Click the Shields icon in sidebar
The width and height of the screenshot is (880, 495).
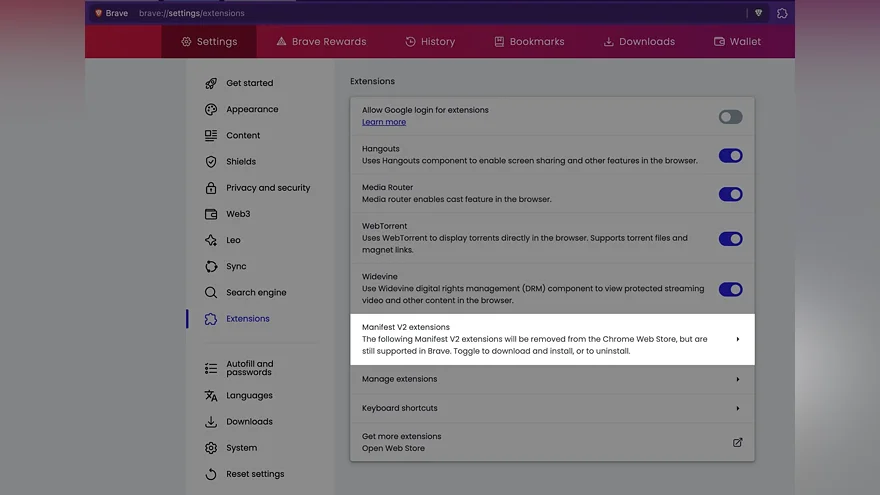(x=211, y=162)
